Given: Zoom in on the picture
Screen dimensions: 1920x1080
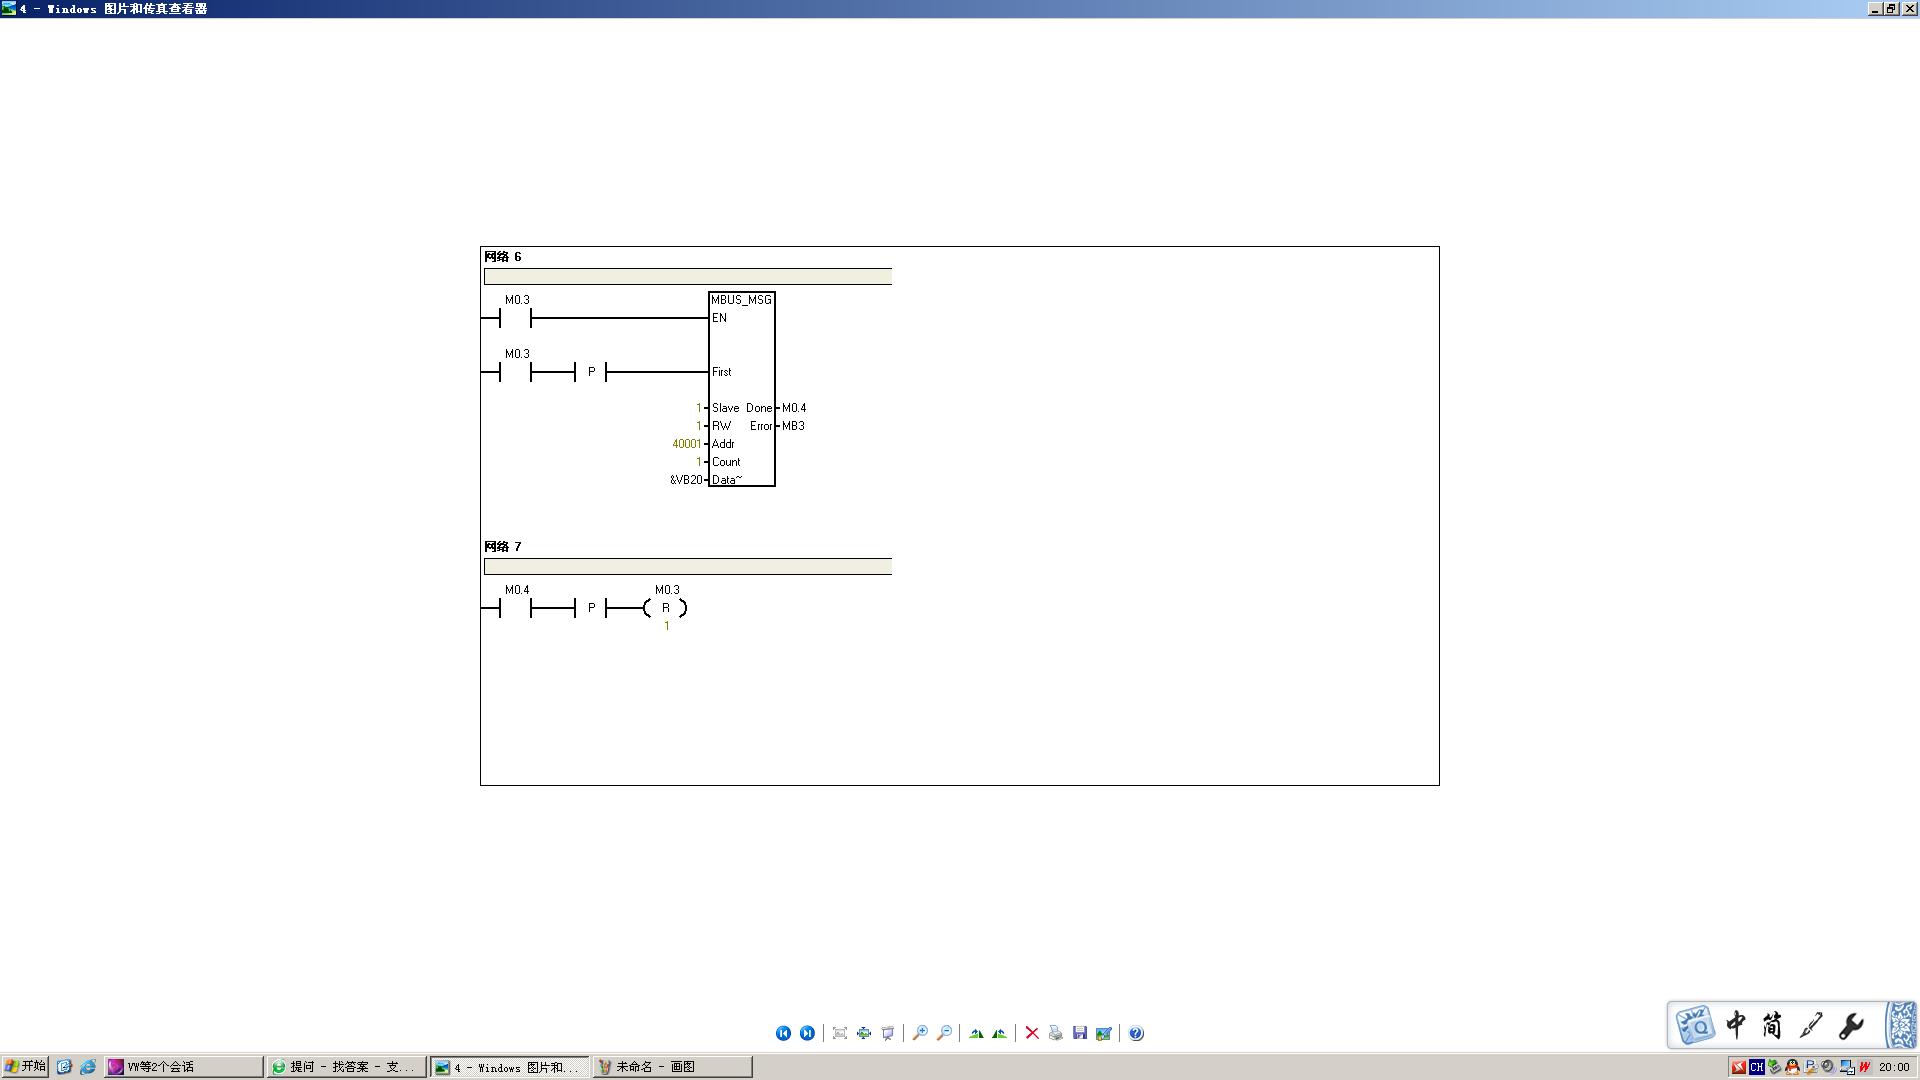Looking at the screenshot, I should (x=920, y=1033).
